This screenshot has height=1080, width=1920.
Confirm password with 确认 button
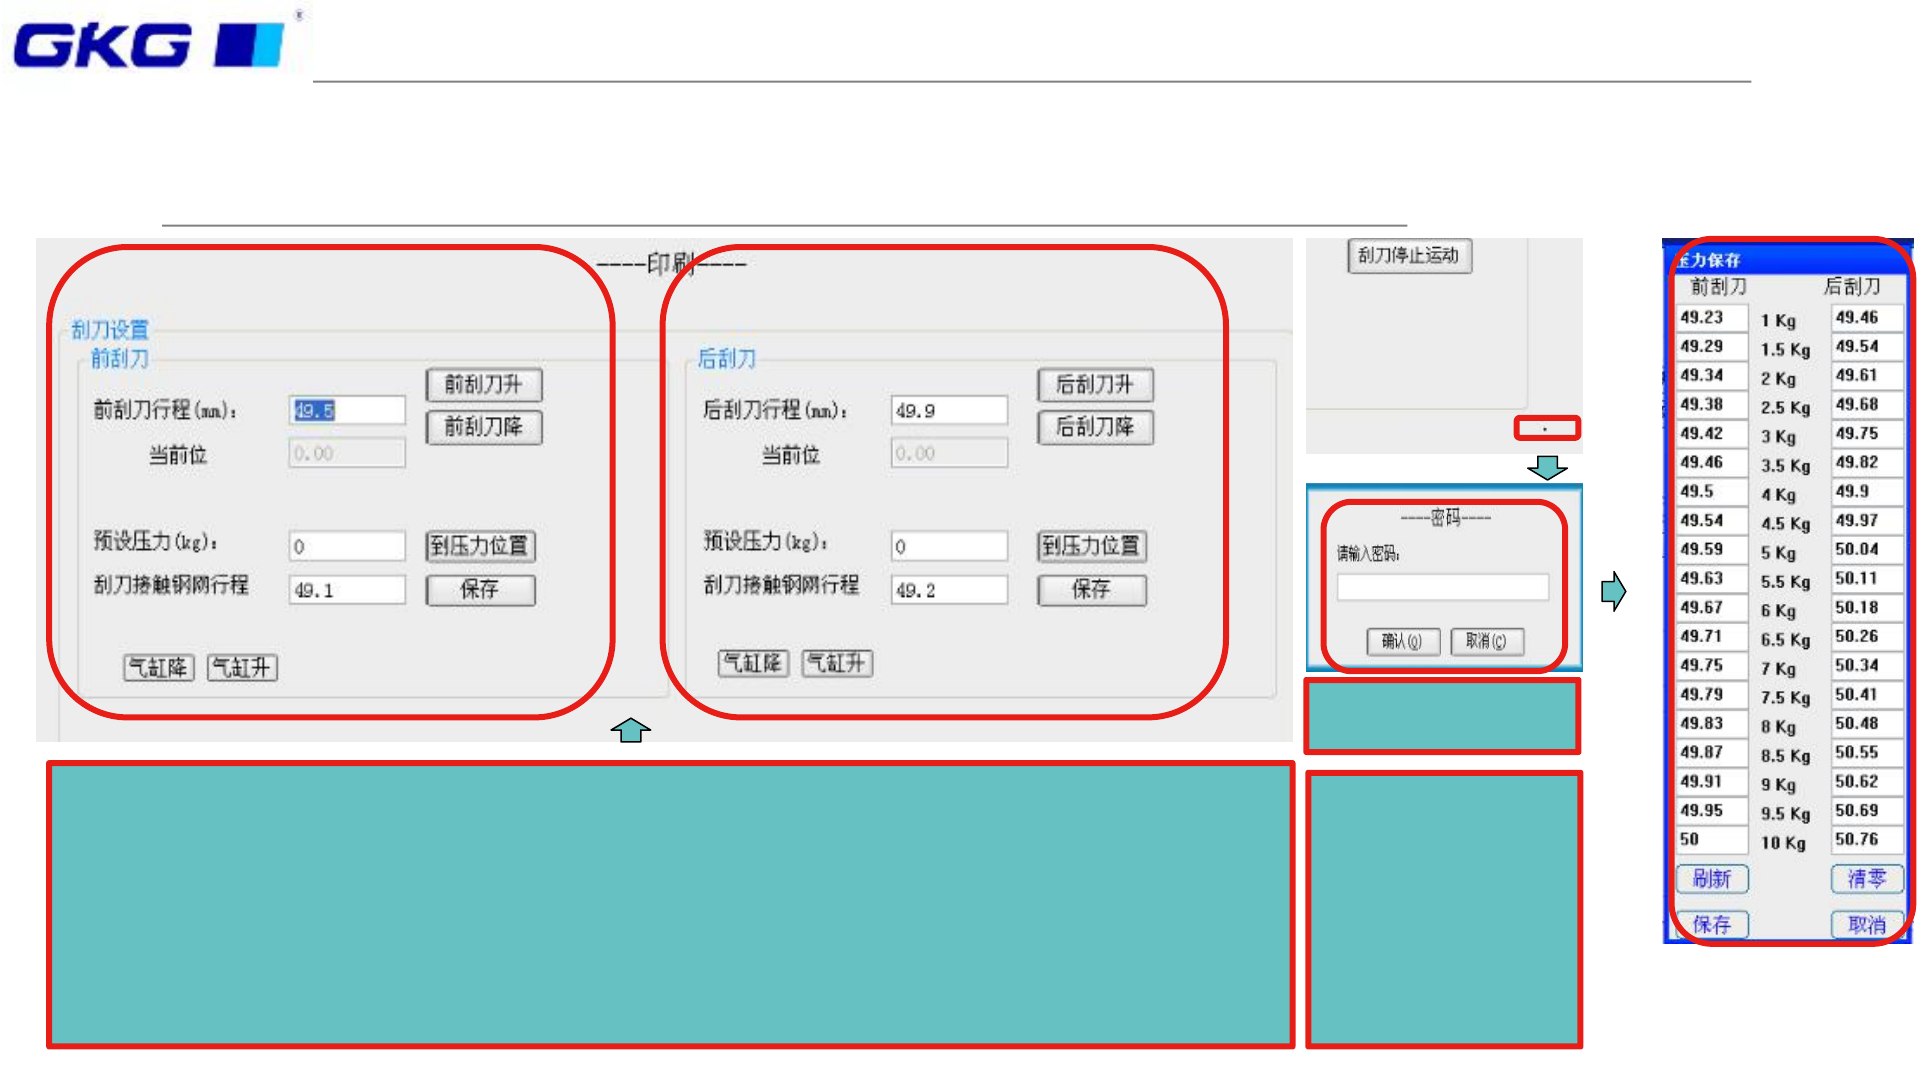(1402, 642)
